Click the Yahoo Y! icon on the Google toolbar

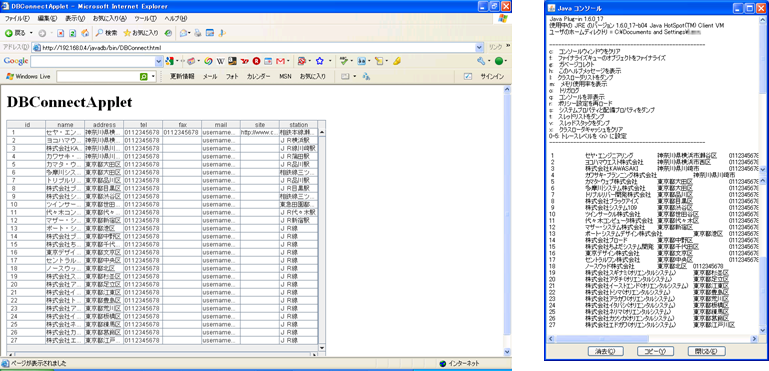245,61
